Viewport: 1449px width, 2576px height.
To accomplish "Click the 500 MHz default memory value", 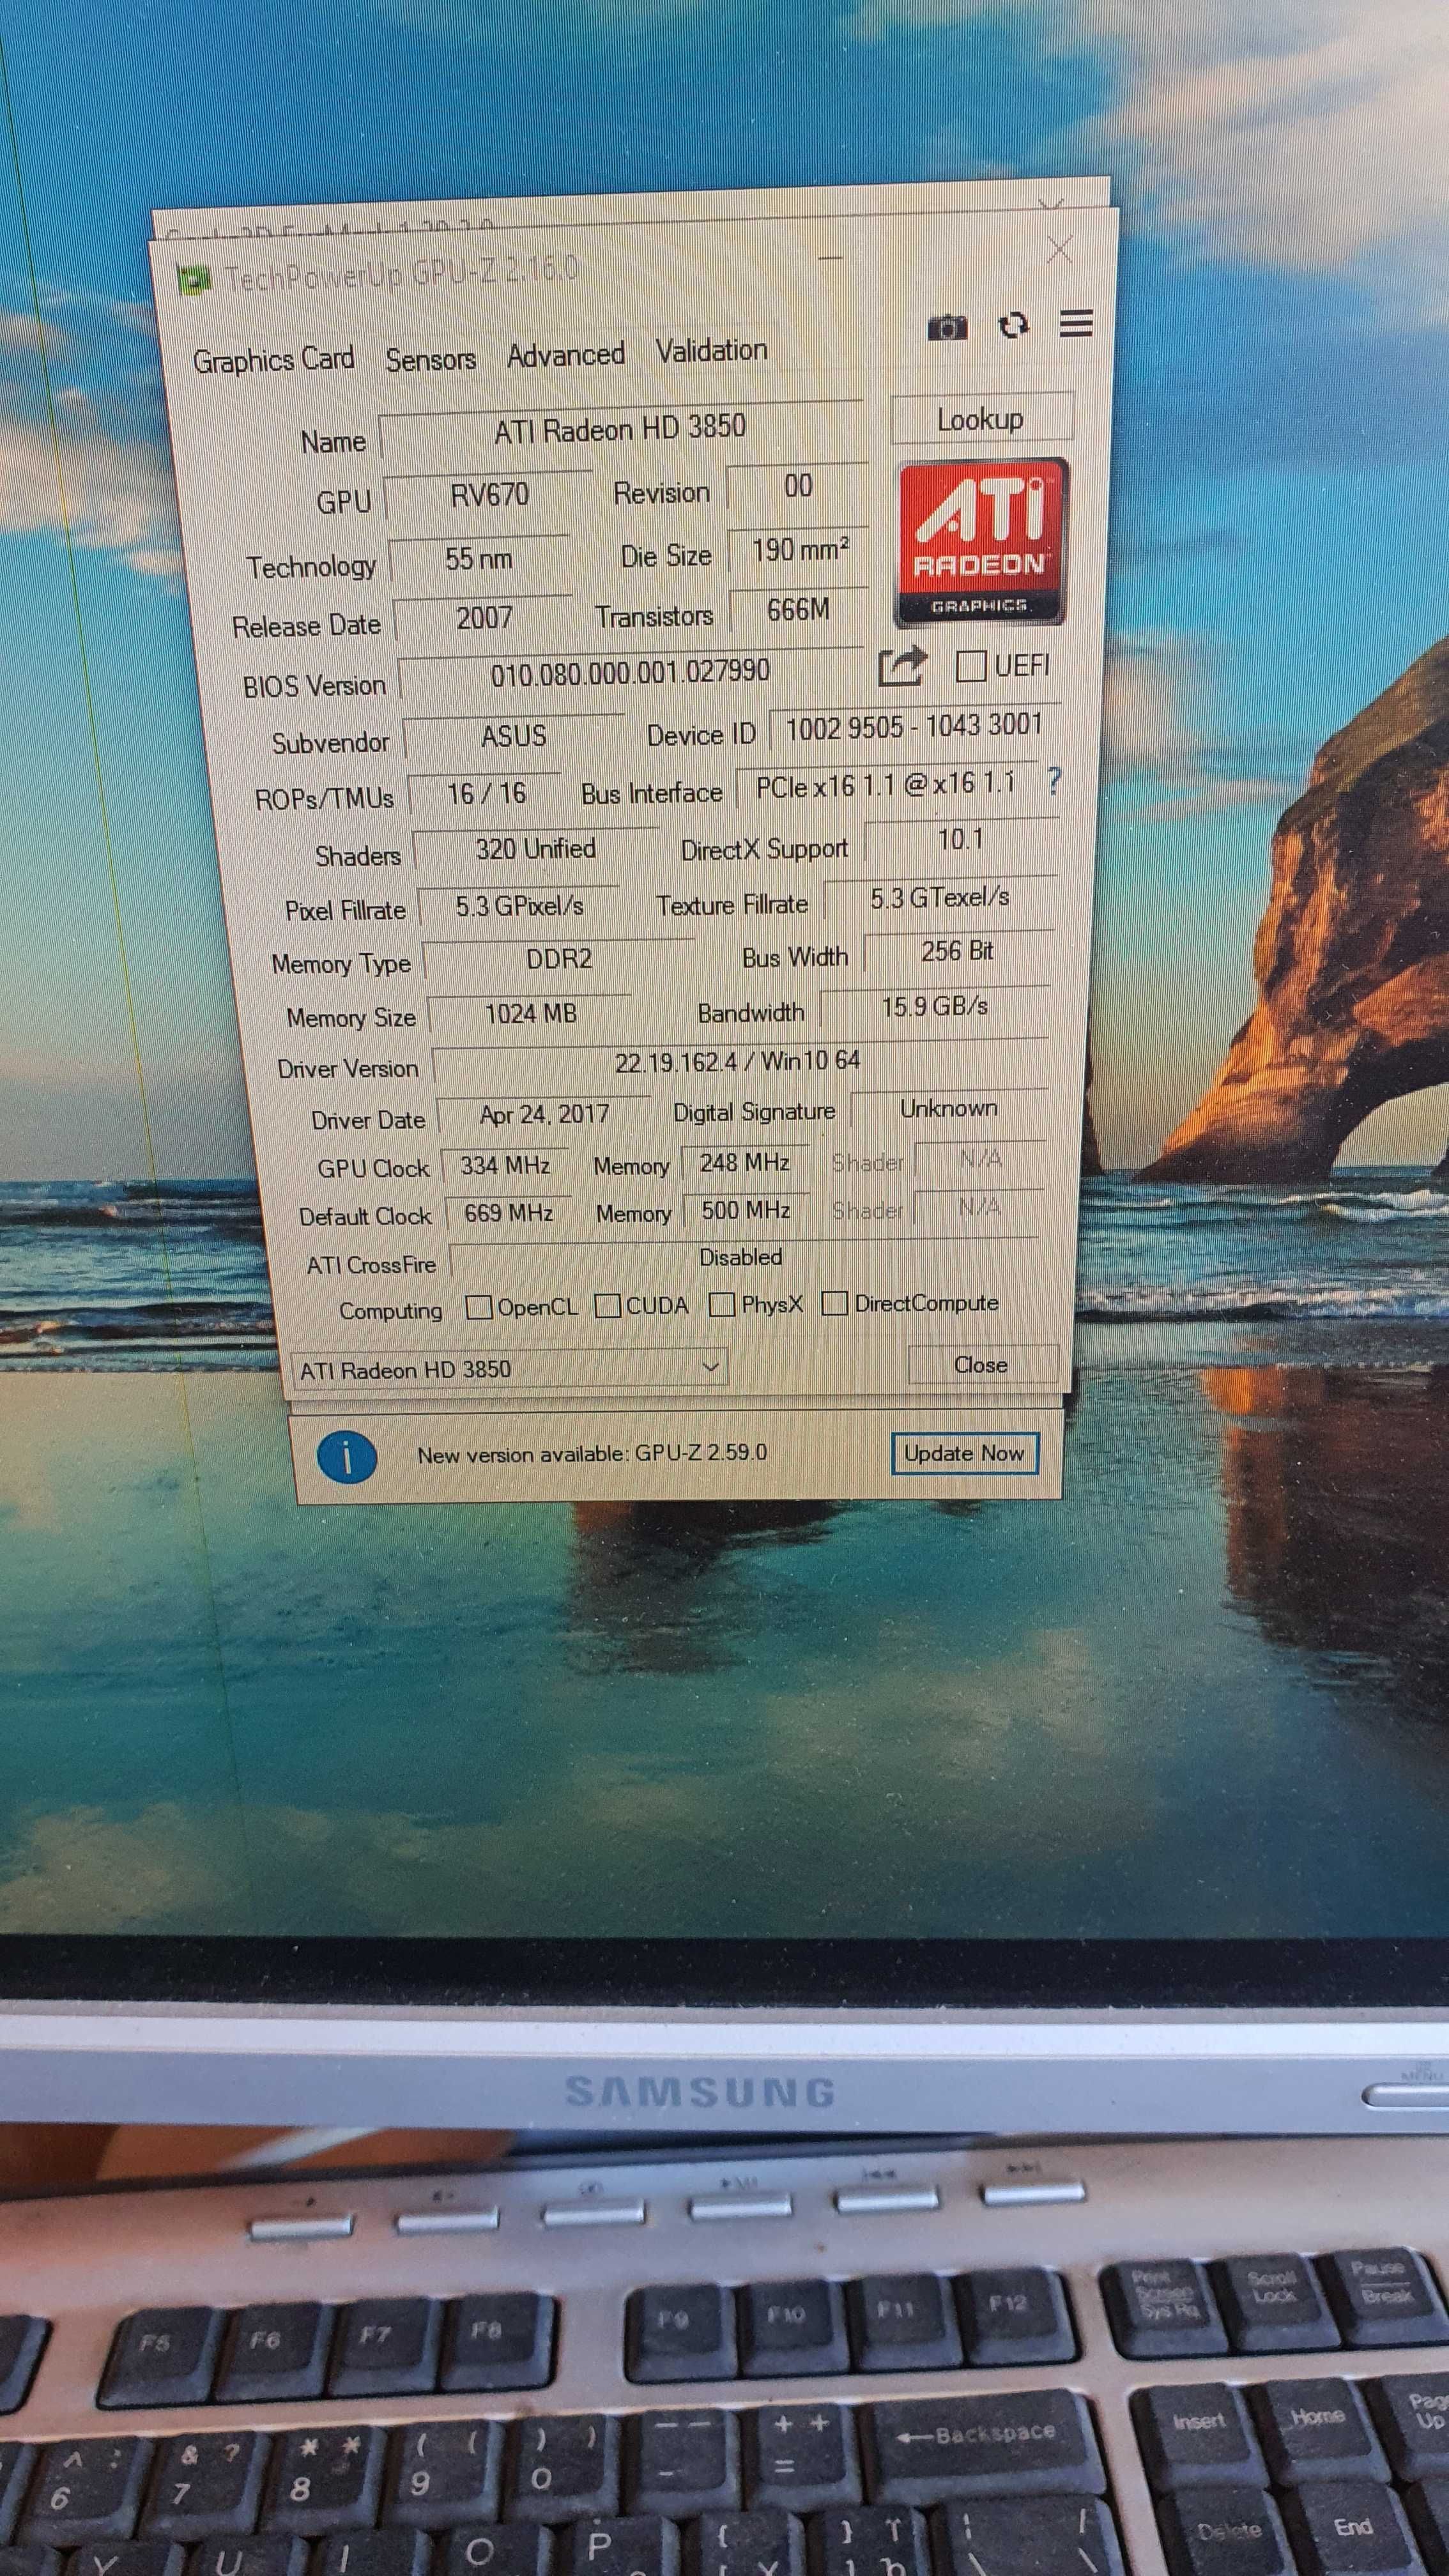I will 746,1211.
